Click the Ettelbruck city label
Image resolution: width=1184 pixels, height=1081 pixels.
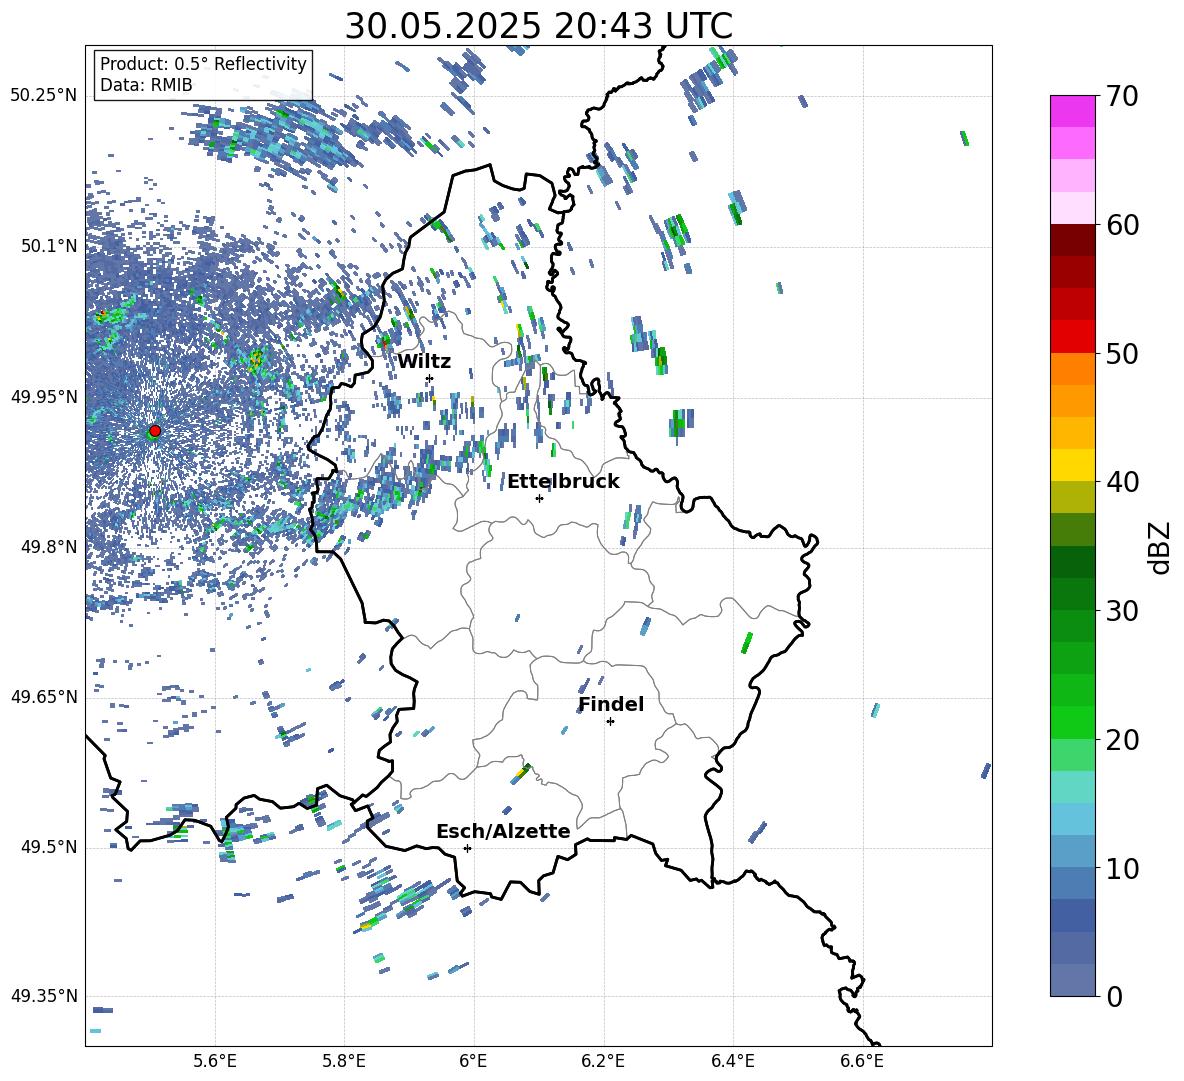[563, 482]
